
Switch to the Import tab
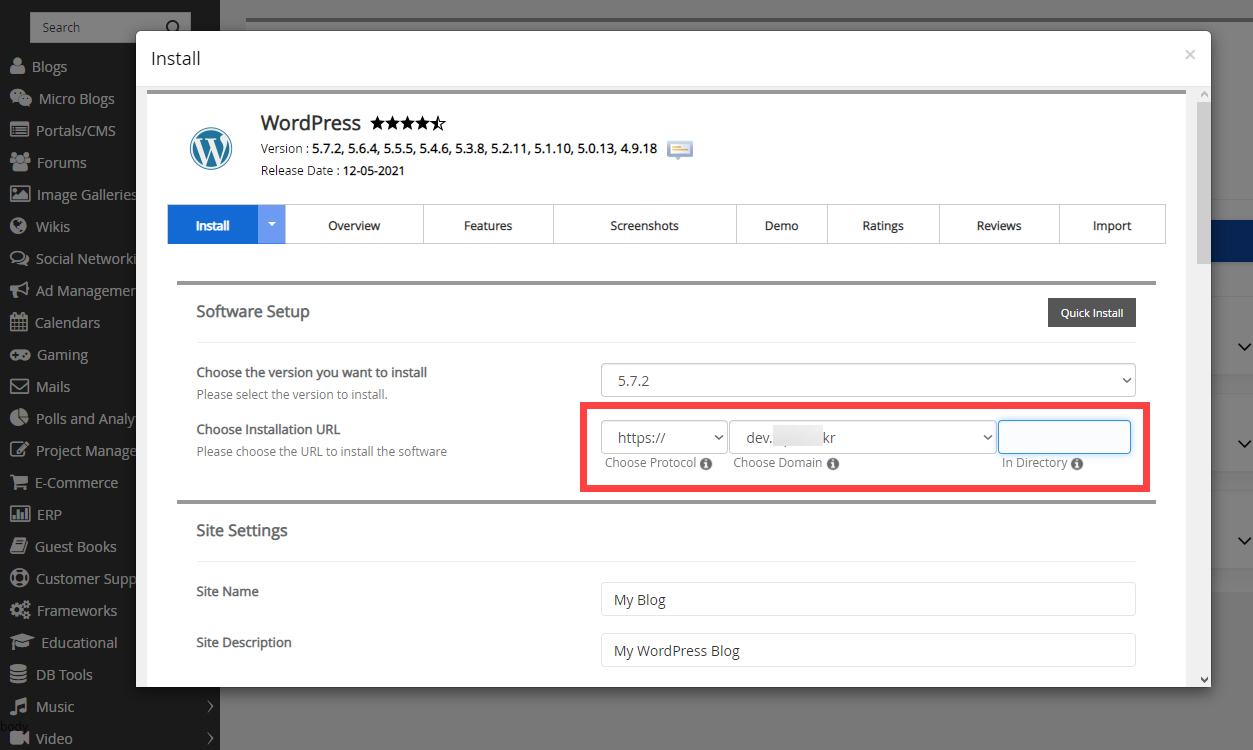[1112, 225]
